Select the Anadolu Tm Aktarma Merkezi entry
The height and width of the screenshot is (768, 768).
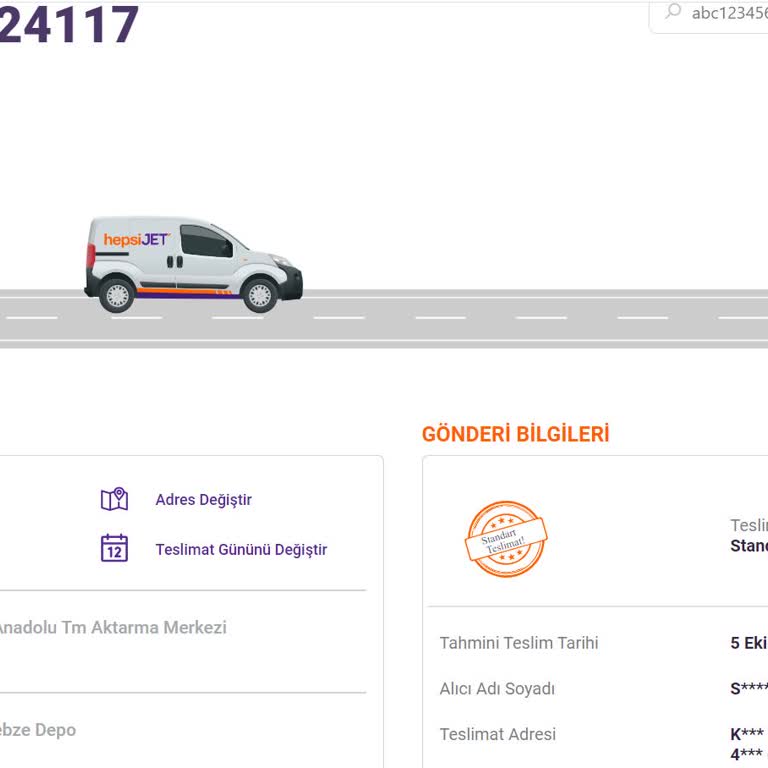tap(112, 627)
